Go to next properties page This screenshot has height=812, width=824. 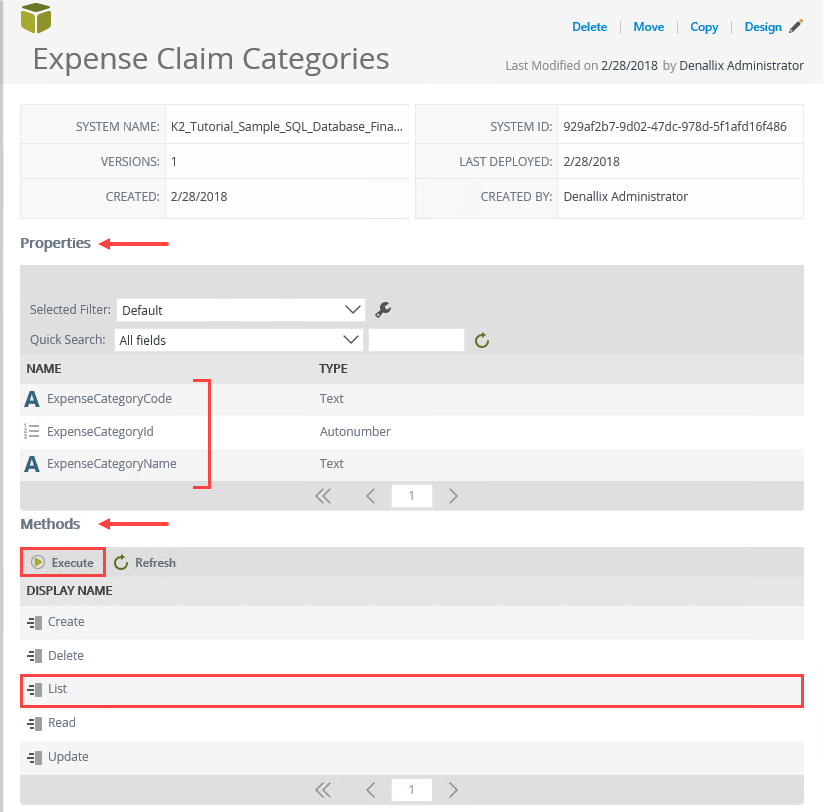tap(453, 495)
